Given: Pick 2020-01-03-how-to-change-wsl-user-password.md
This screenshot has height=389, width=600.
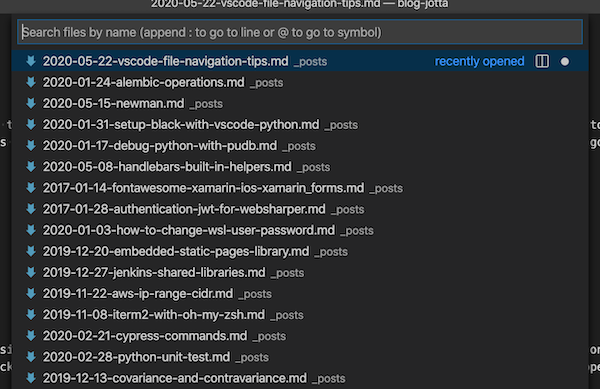Looking at the screenshot, I should [x=300, y=230].
